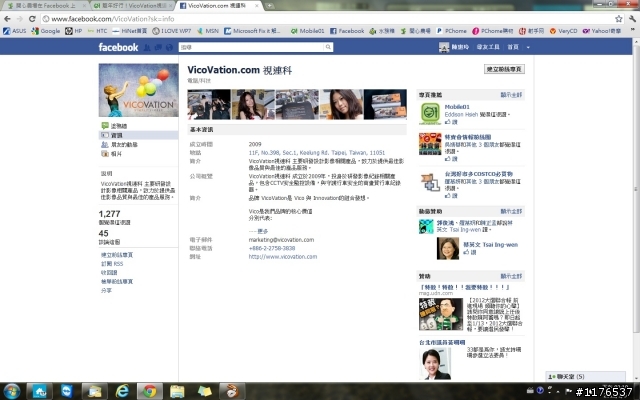Open the Tsai Ing-wen portrait thumbnail
Viewport: 640px width, 400px height.
coord(448,248)
